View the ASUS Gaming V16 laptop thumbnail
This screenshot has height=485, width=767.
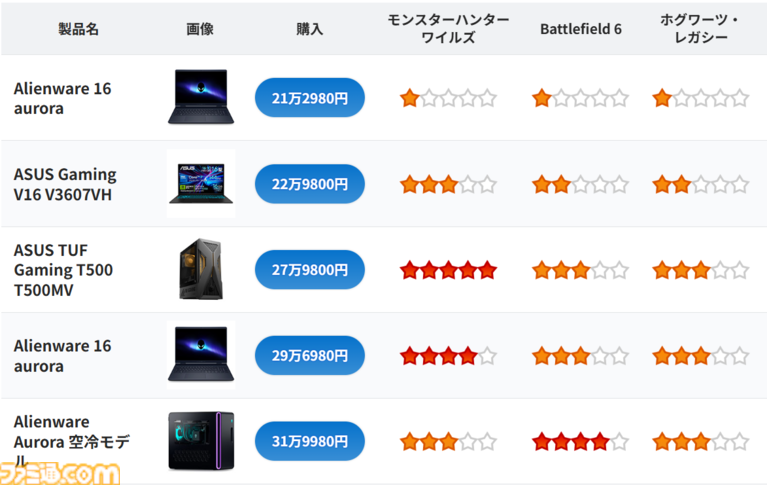tap(201, 184)
